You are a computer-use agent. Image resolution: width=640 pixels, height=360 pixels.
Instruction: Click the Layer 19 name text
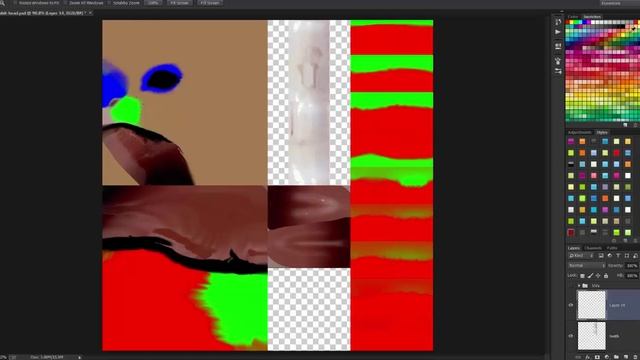[617, 305]
